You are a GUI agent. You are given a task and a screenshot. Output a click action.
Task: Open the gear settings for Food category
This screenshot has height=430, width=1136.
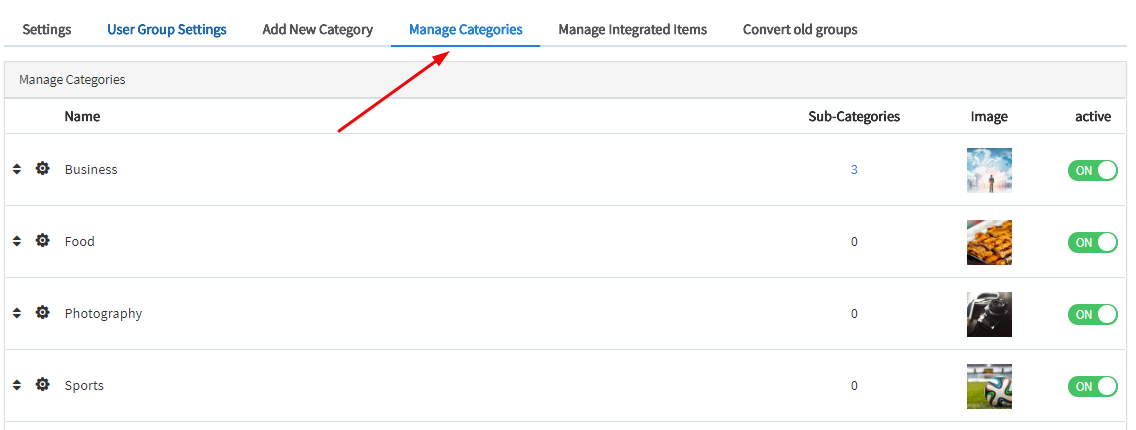click(x=42, y=241)
